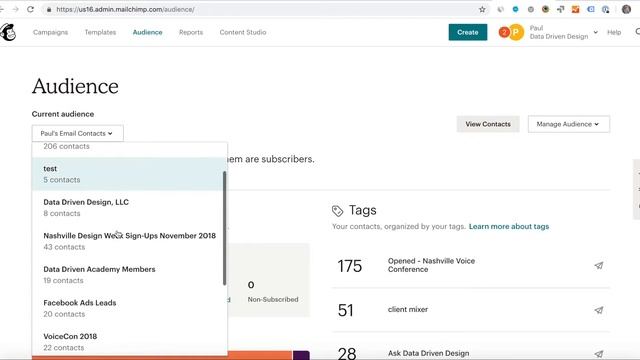Send campaign to Ask Data Driven Design tag
This screenshot has width=640, height=360.
click(599, 353)
